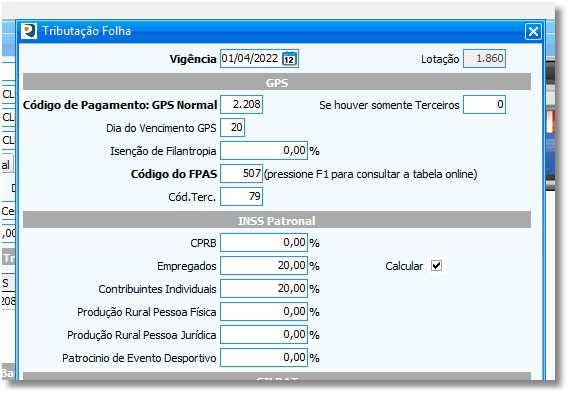Focus the Se houver somente Terceiros field
Image resolution: width=569 pixels, height=394 pixels.
484,104
